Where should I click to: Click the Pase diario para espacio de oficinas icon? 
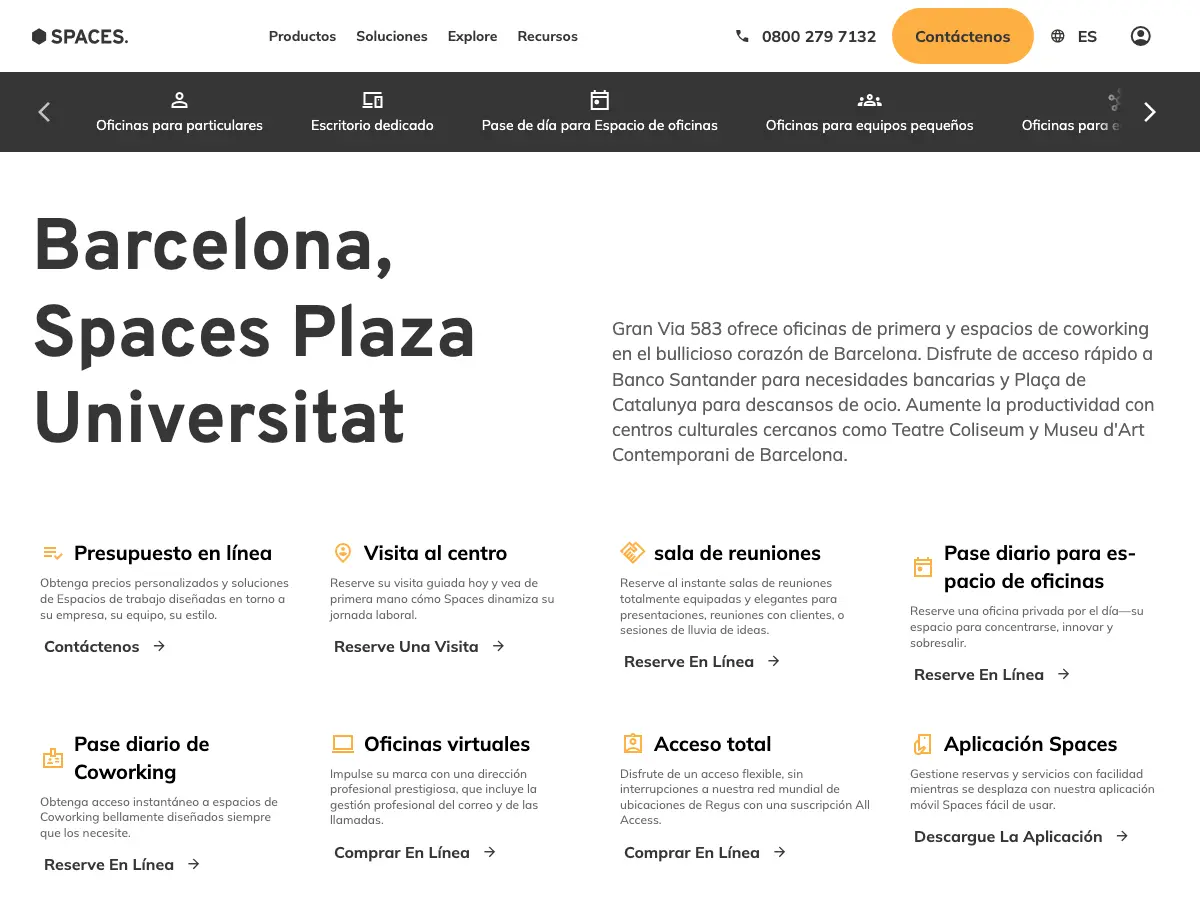tap(923, 567)
